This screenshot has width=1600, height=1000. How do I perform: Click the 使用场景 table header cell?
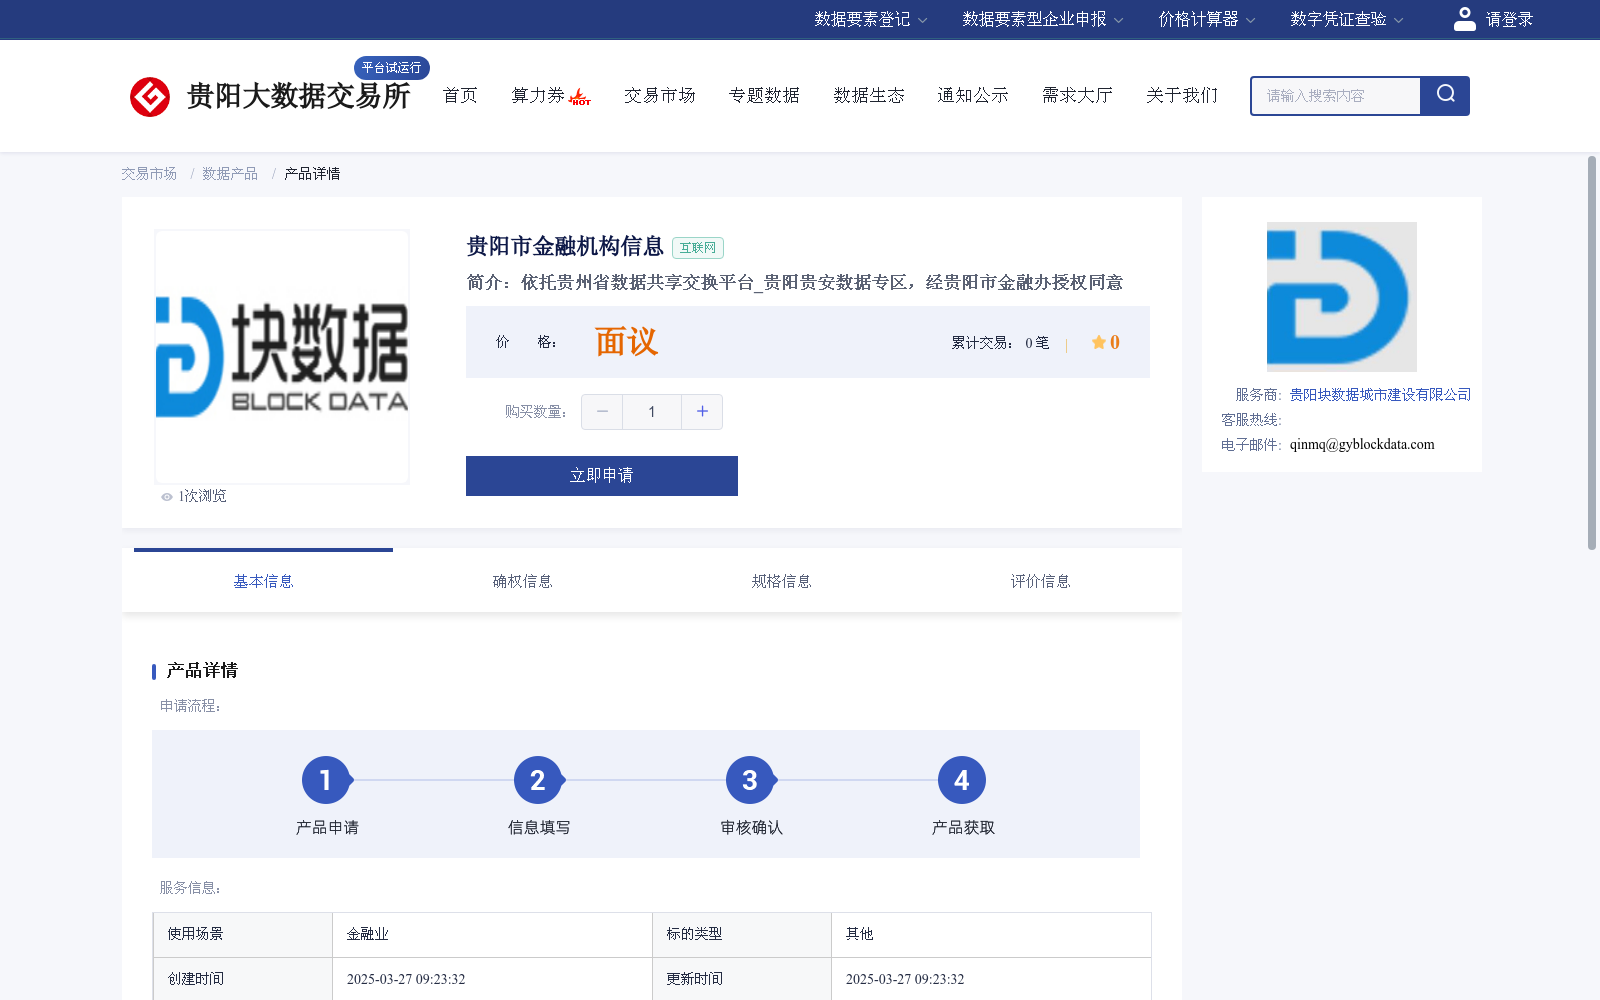click(x=243, y=934)
